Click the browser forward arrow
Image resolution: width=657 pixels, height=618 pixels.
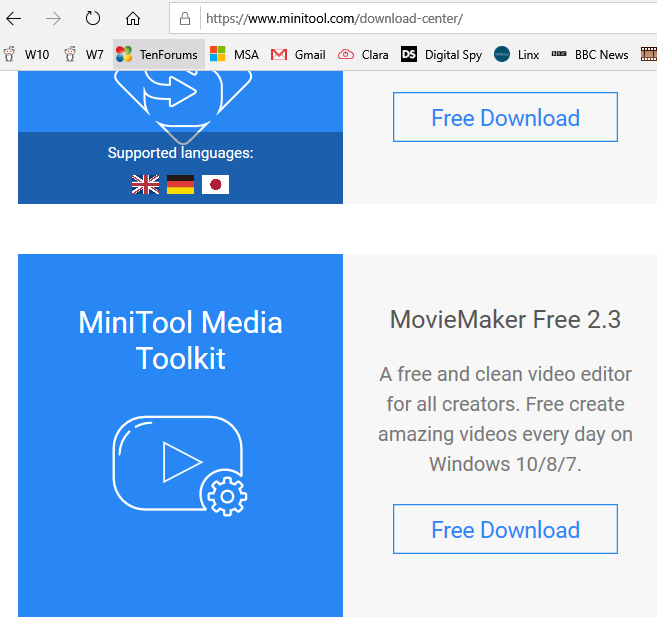pos(53,18)
